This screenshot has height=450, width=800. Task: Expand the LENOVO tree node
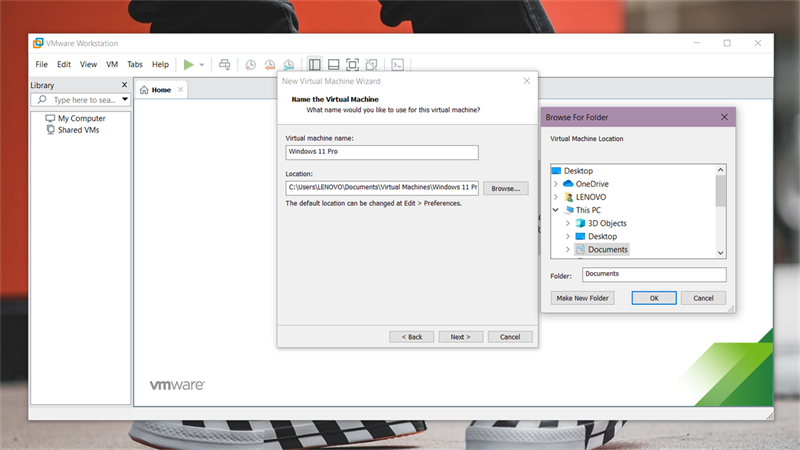[x=556, y=197]
